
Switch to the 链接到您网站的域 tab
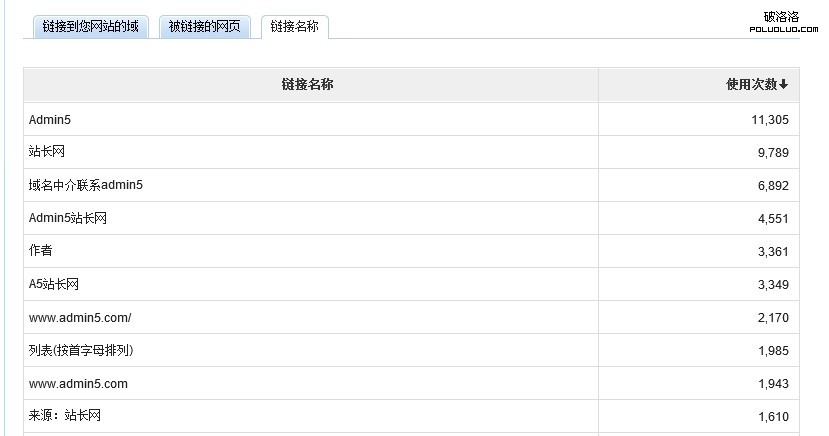90,28
